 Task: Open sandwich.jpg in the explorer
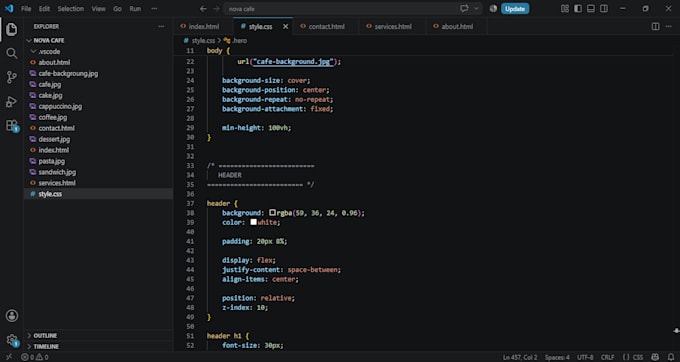(x=57, y=172)
